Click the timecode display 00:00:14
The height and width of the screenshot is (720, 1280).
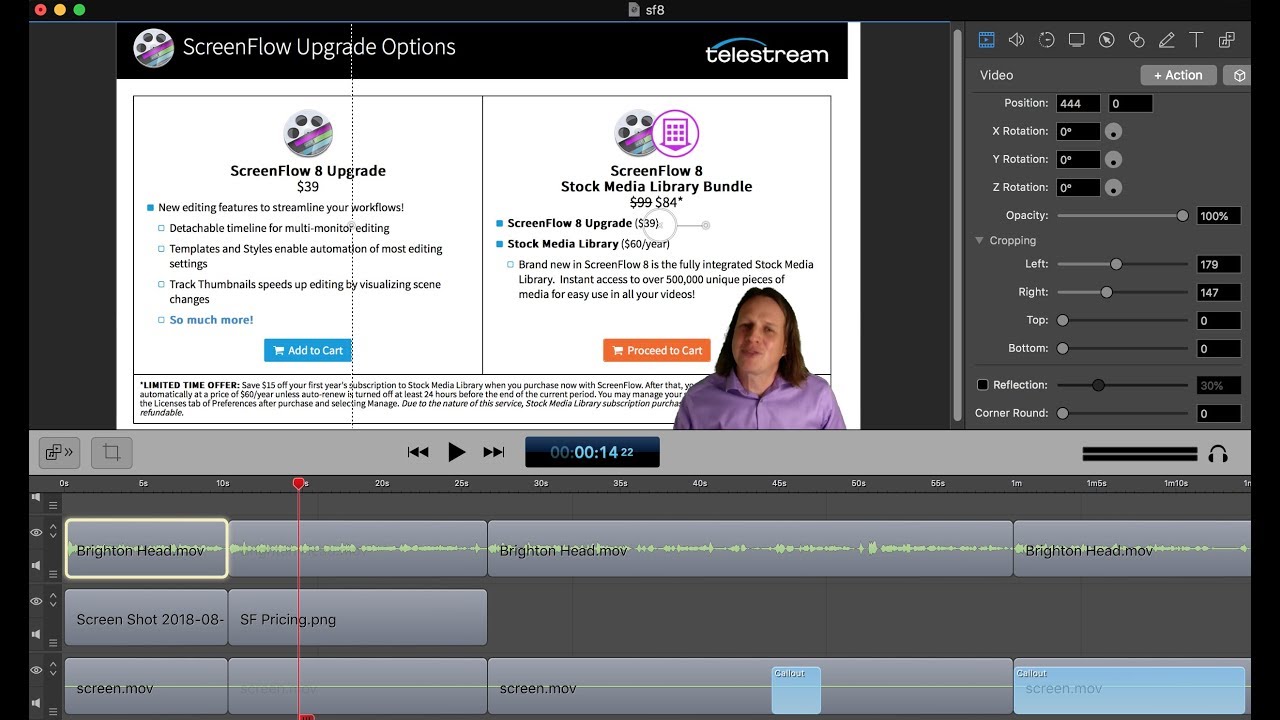592,452
